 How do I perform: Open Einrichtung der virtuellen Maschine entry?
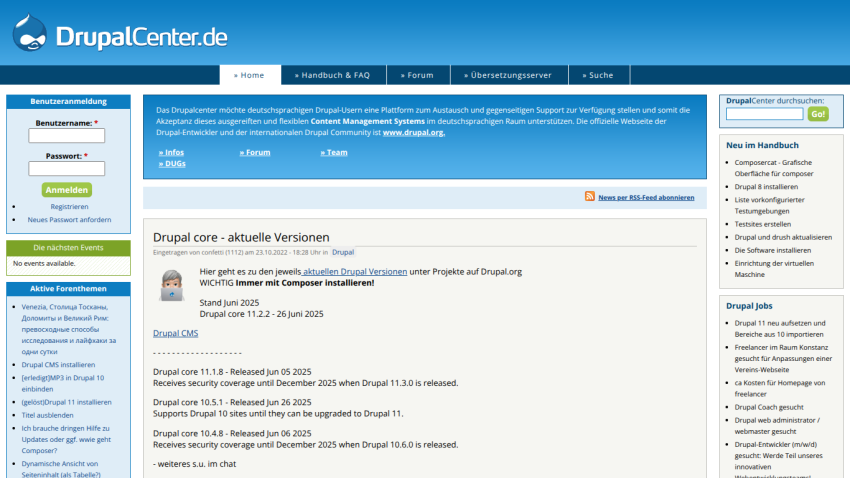pyautogui.click(x=774, y=269)
